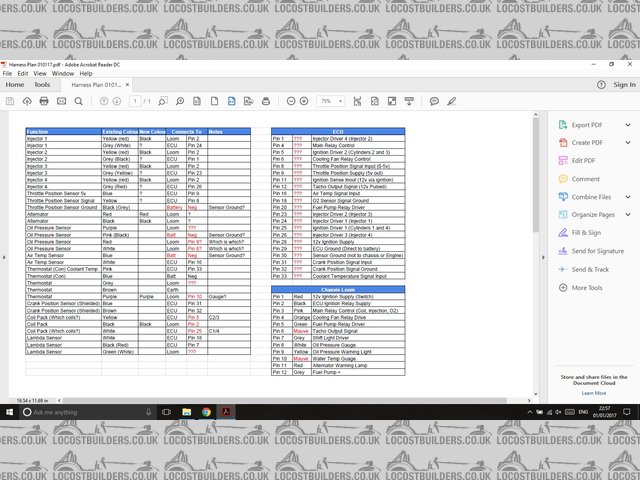Click the stamp tool icon
The height and width of the screenshot is (480, 640).
pos(266,101)
